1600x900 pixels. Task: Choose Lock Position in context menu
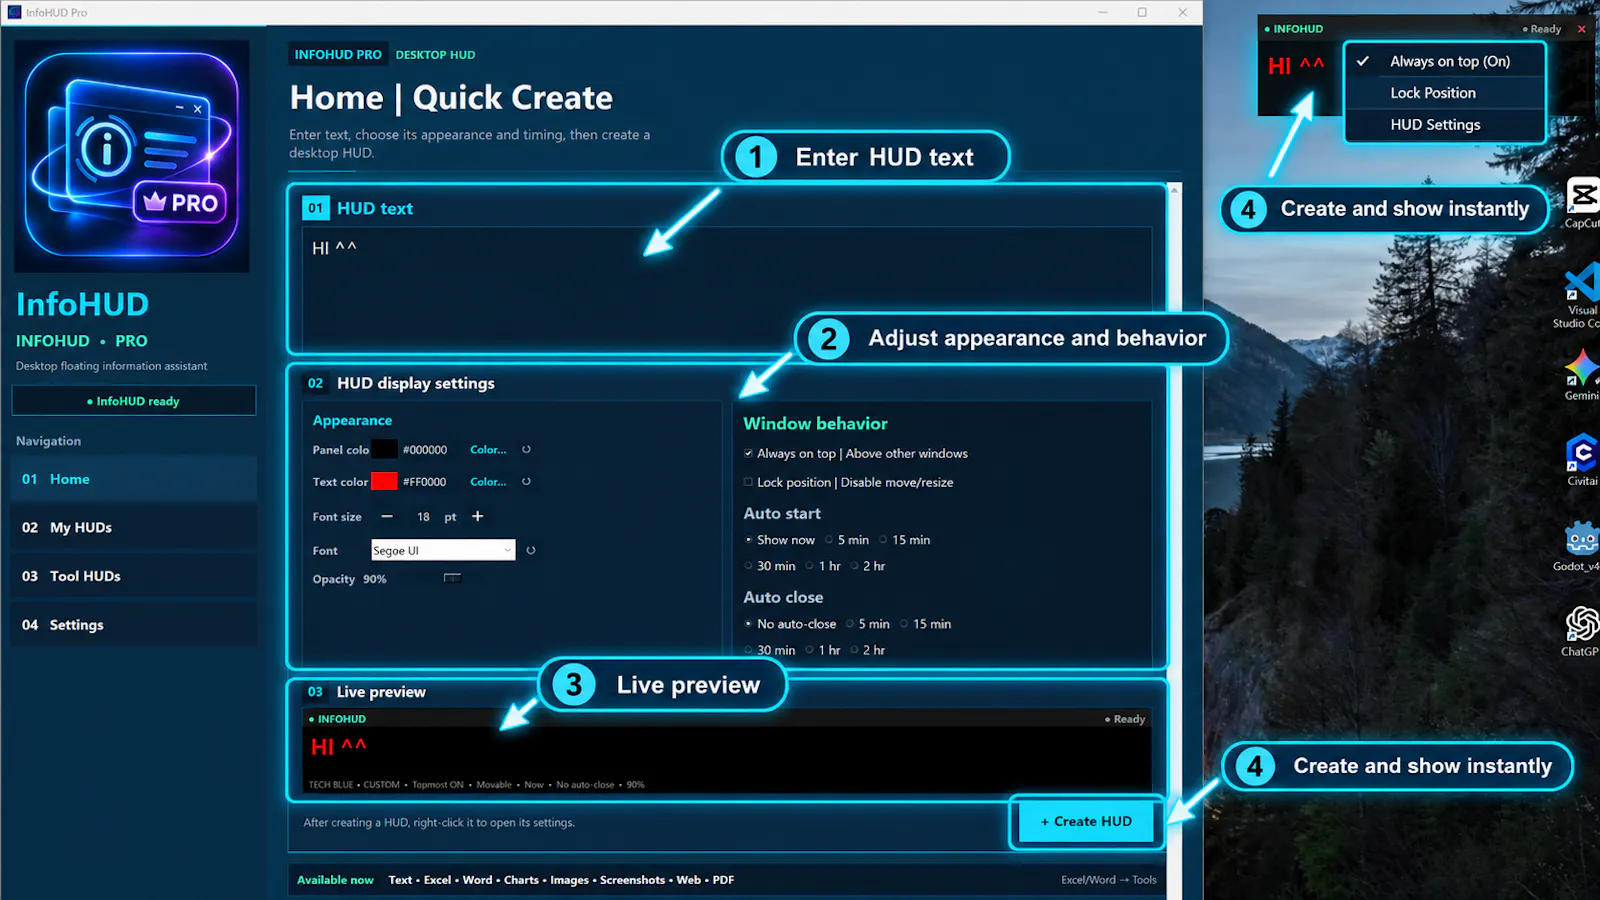[1445, 93]
